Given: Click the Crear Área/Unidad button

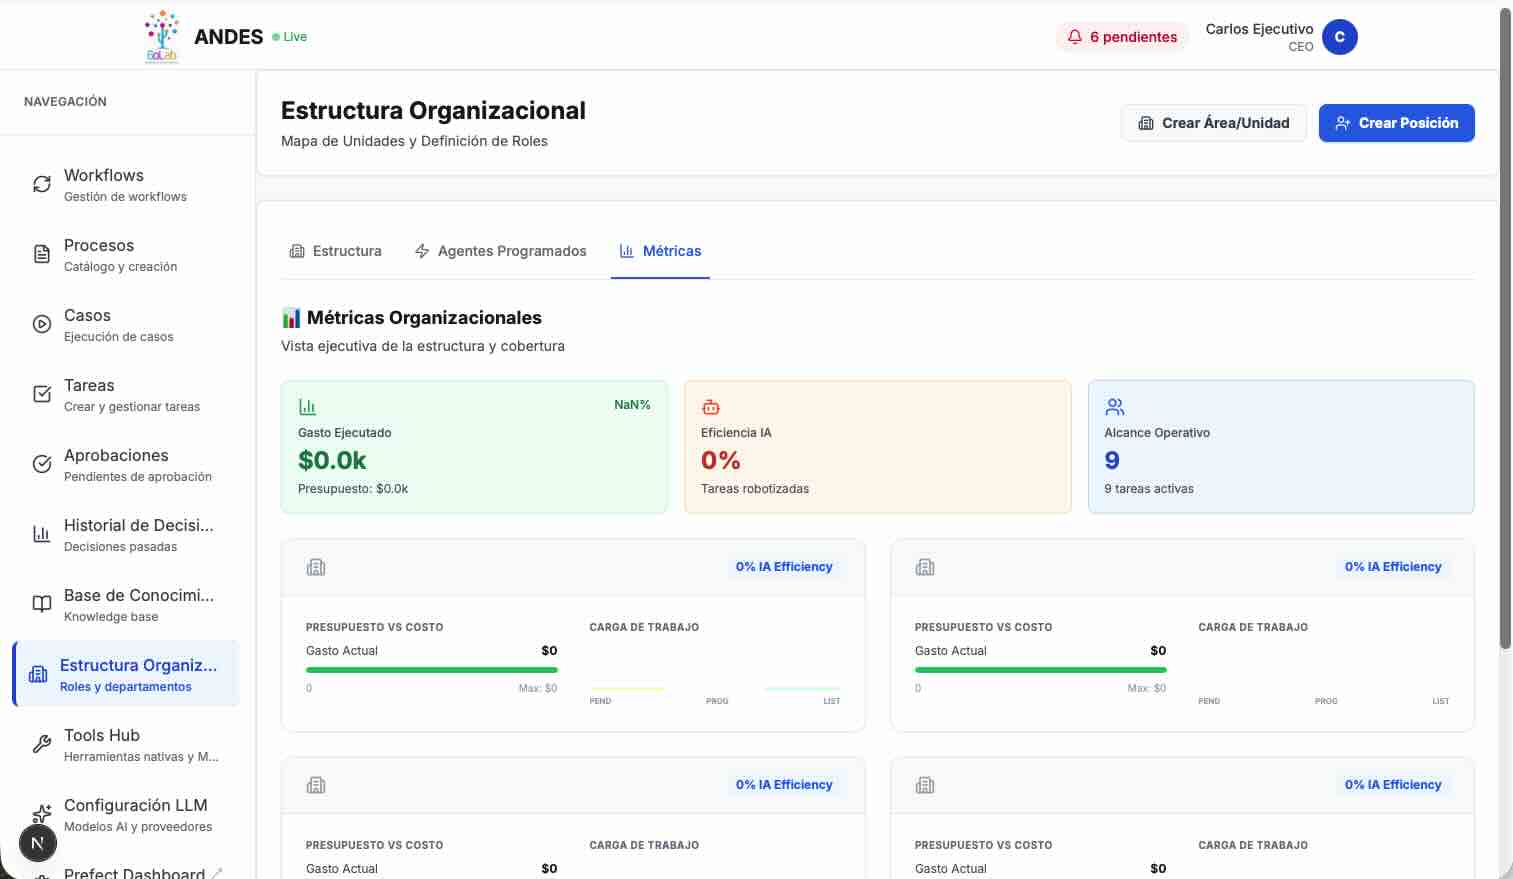Looking at the screenshot, I should click(x=1213, y=122).
